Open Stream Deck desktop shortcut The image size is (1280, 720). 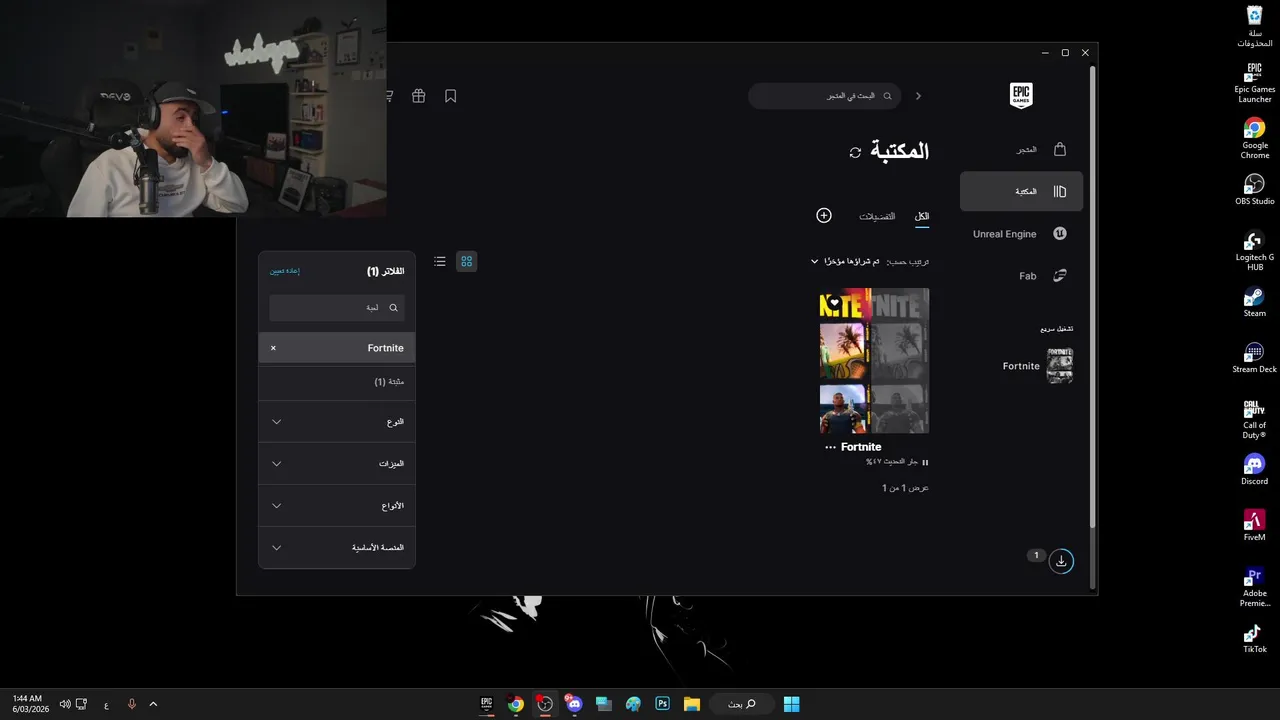coord(1255,358)
